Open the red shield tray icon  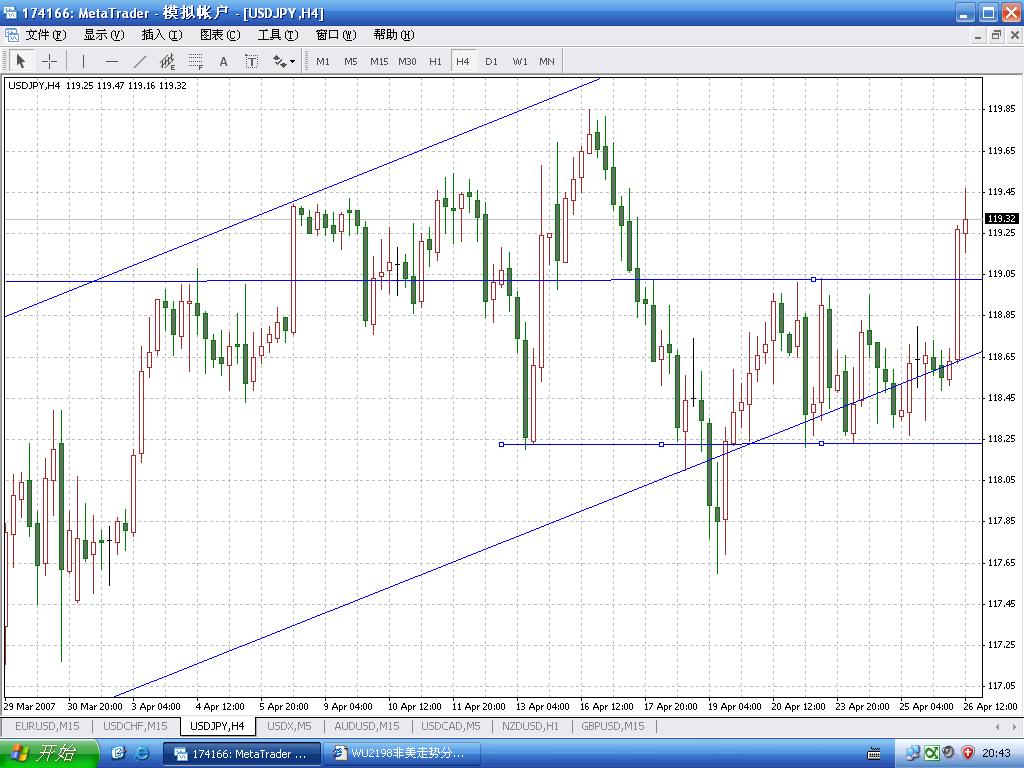(967, 754)
